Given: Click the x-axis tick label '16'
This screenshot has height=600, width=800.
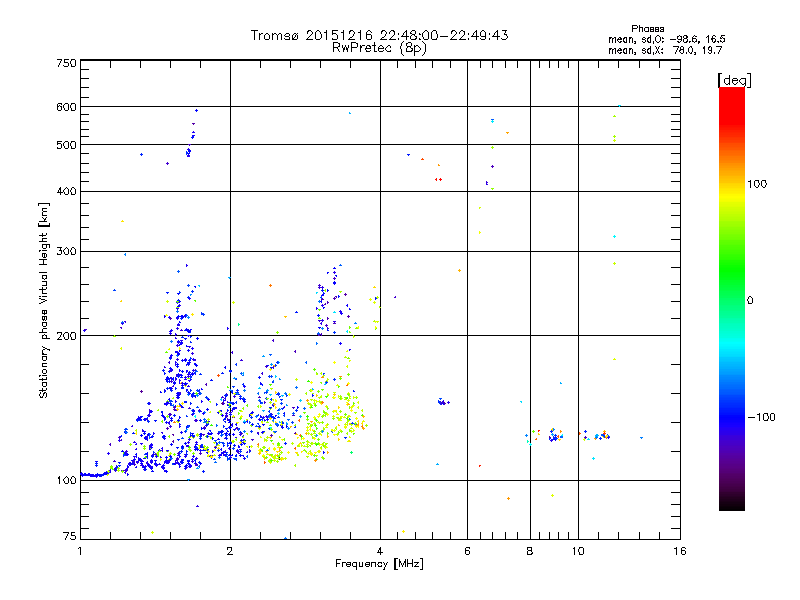Looking at the screenshot, I should (x=680, y=551).
